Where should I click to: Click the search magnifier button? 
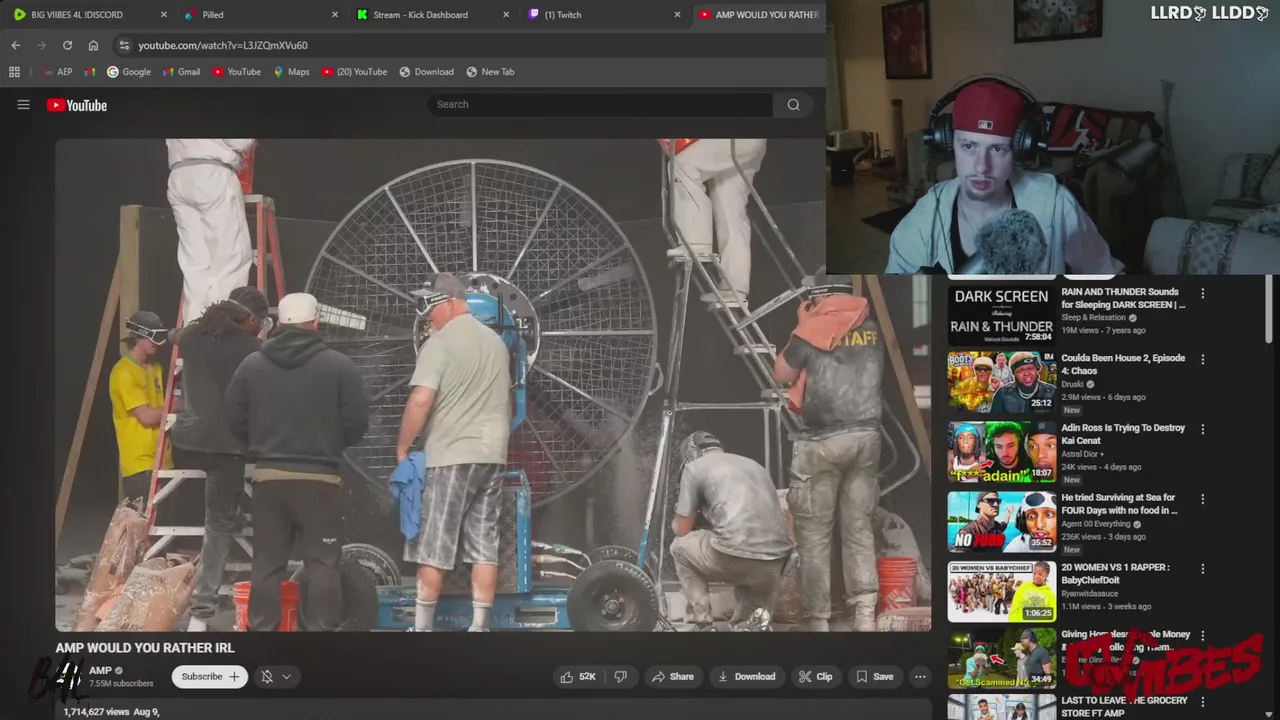(793, 104)
